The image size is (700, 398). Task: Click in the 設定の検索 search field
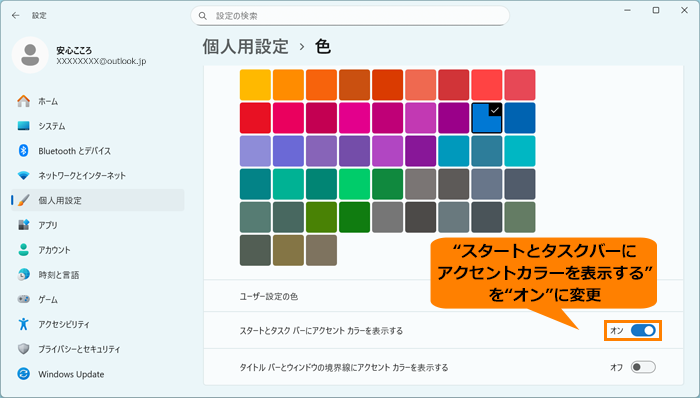(x=350, y=16)
